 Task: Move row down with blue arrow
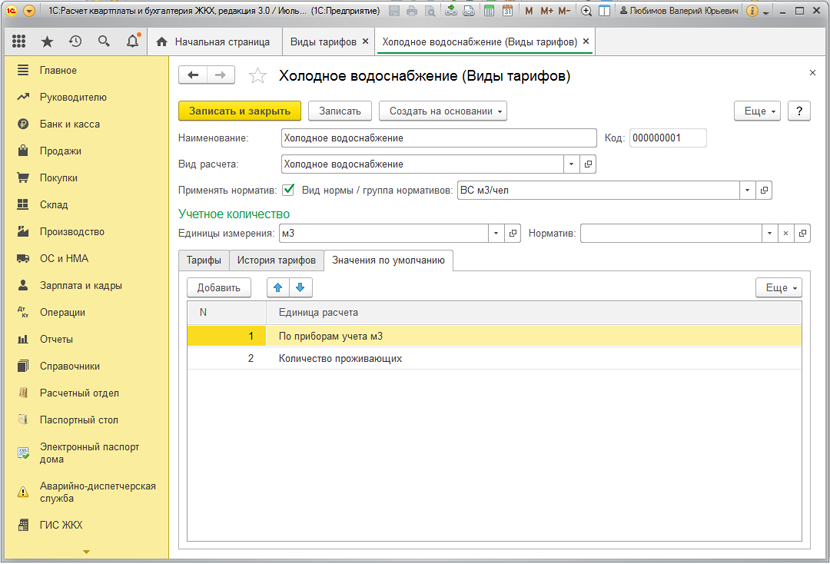[300, 288]
